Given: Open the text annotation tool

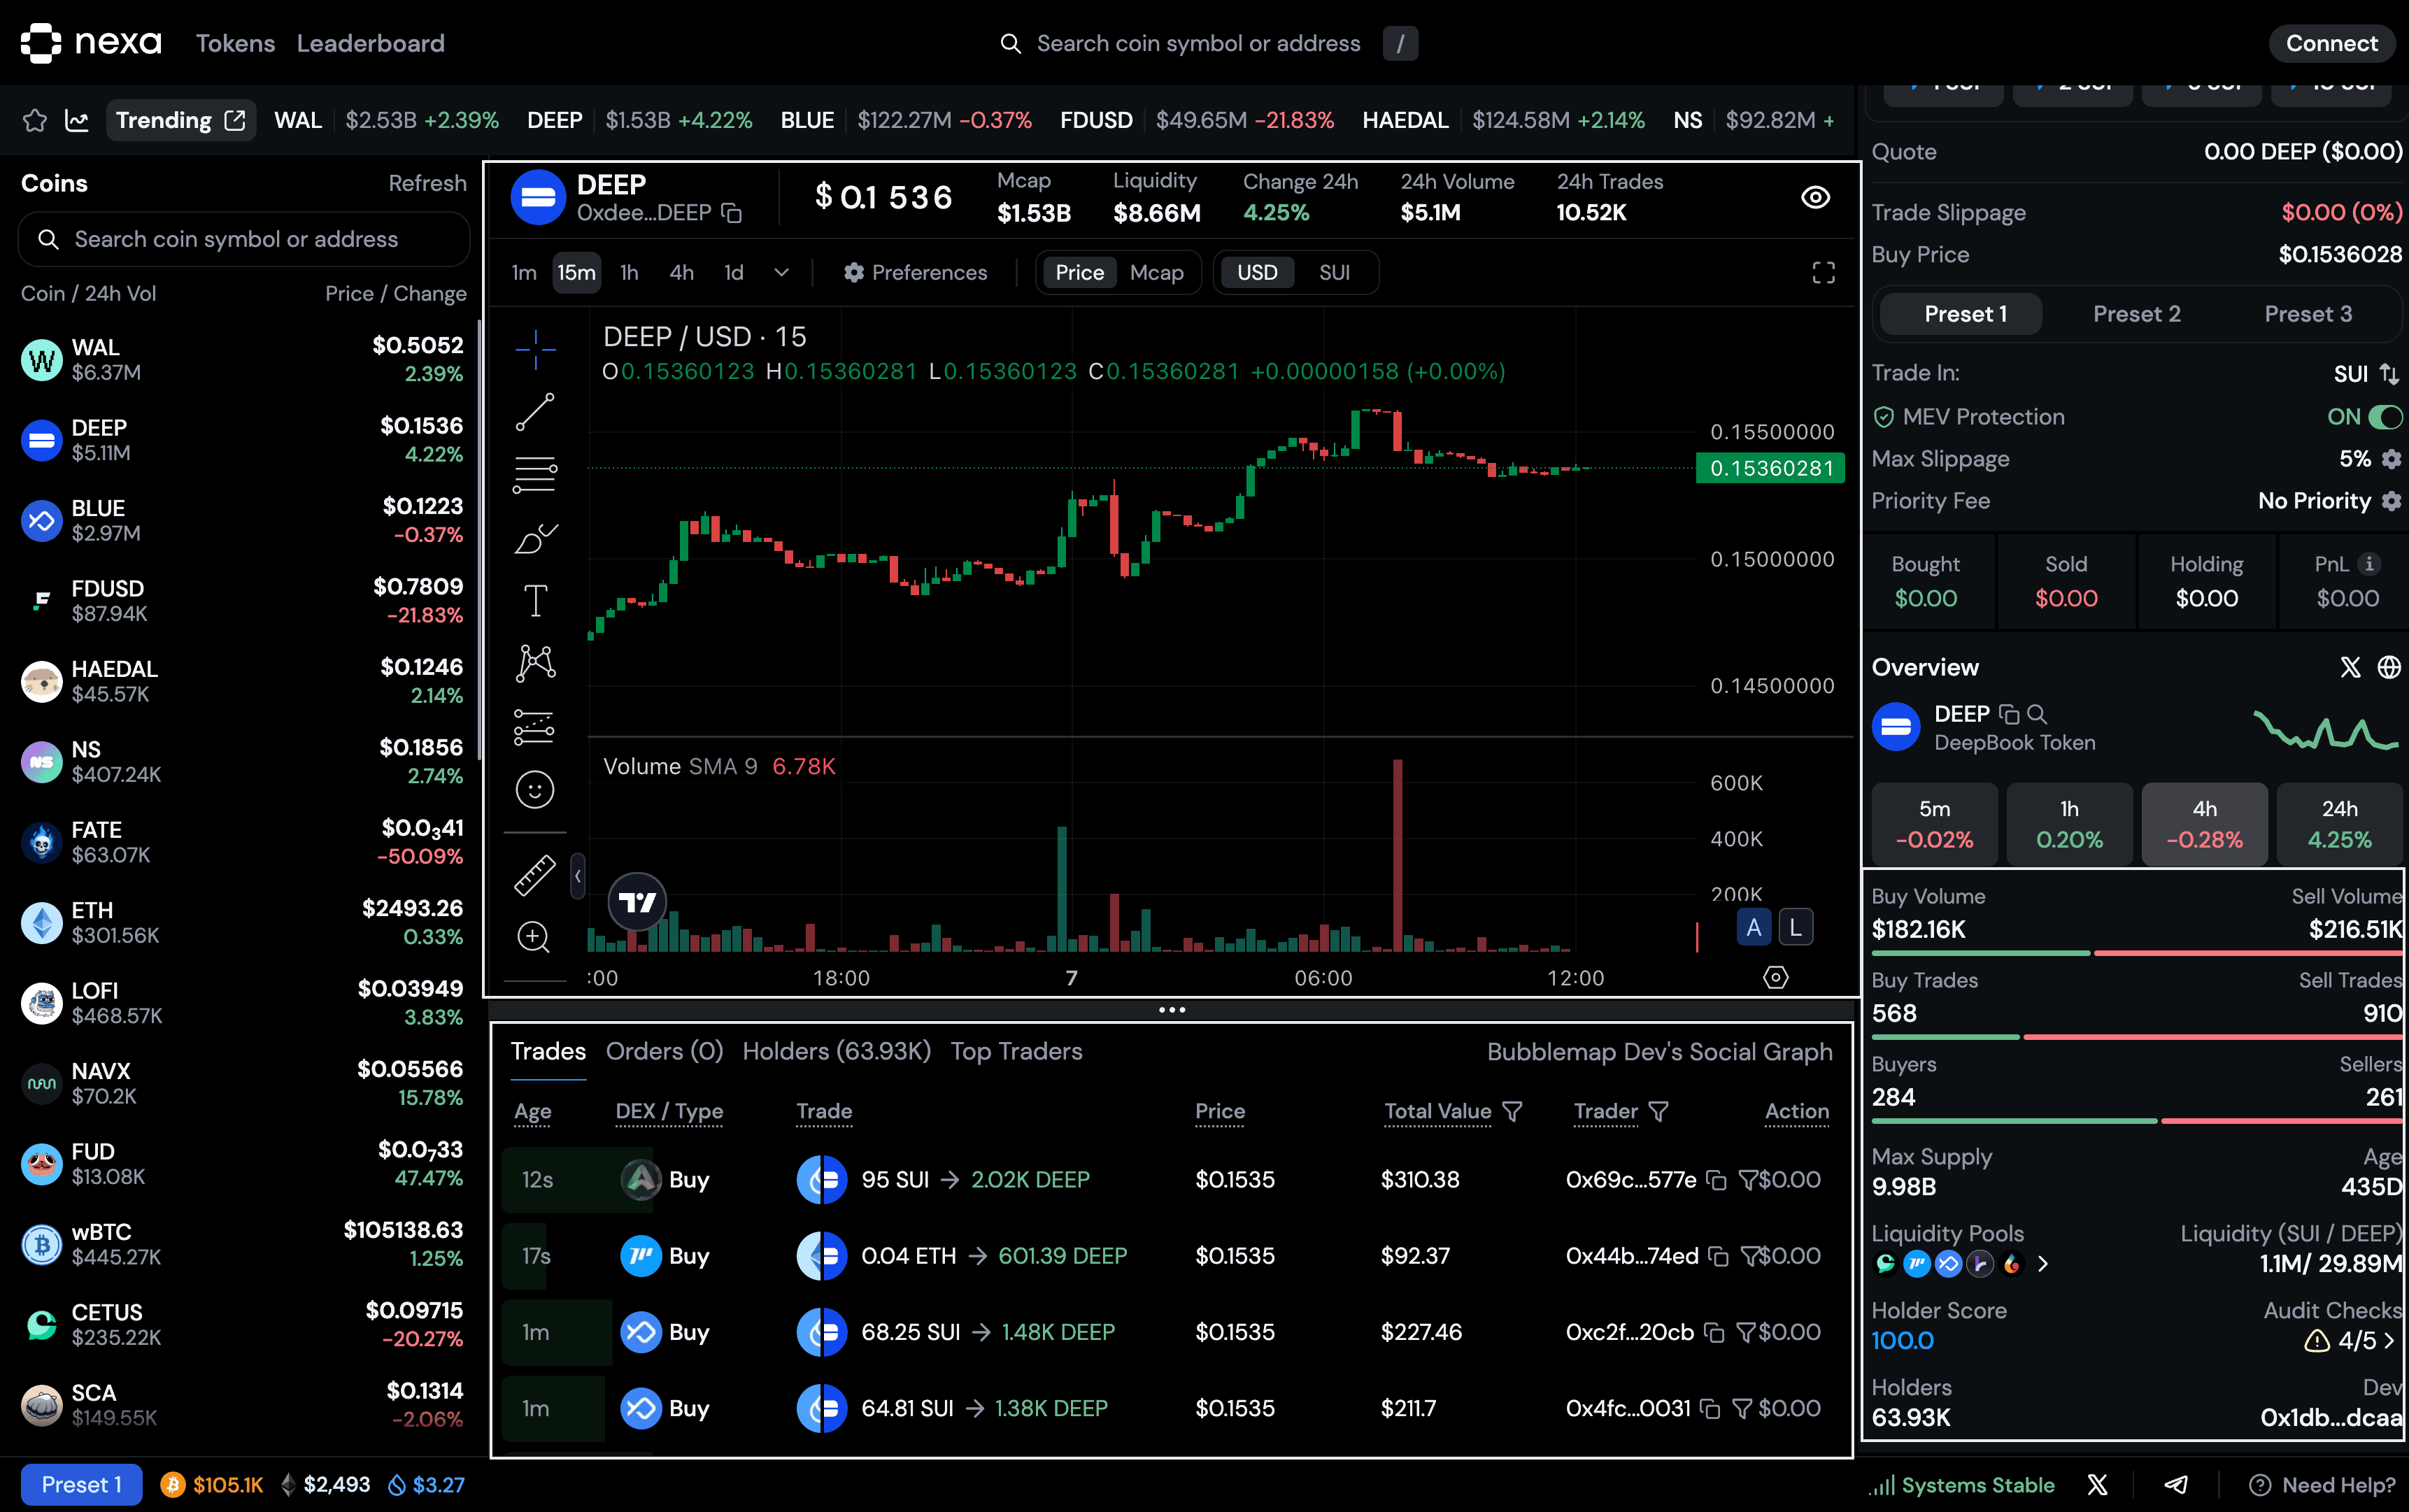Looking at the screenshot, I should pyautogui.click(x=536, y=600).
